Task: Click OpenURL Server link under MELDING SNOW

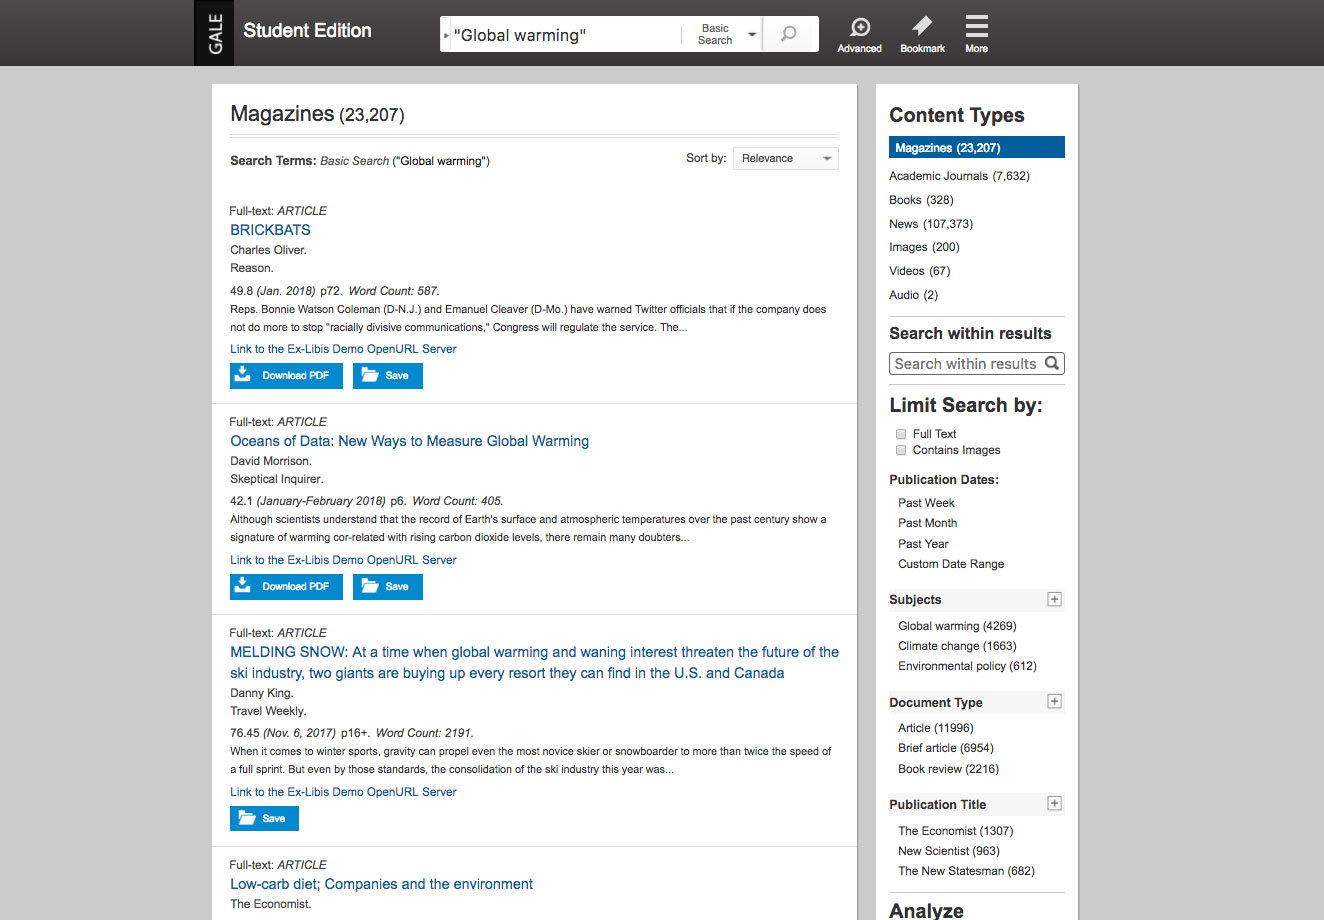Action: (x=343, y=792)
